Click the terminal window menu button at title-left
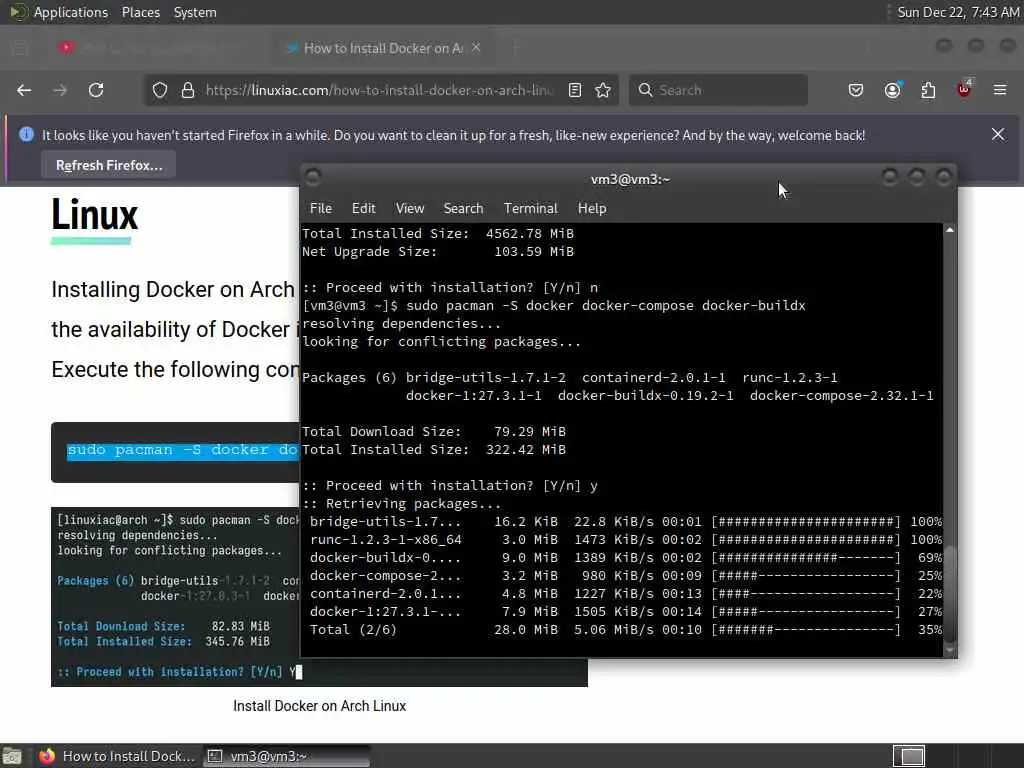 pos(313,176)
